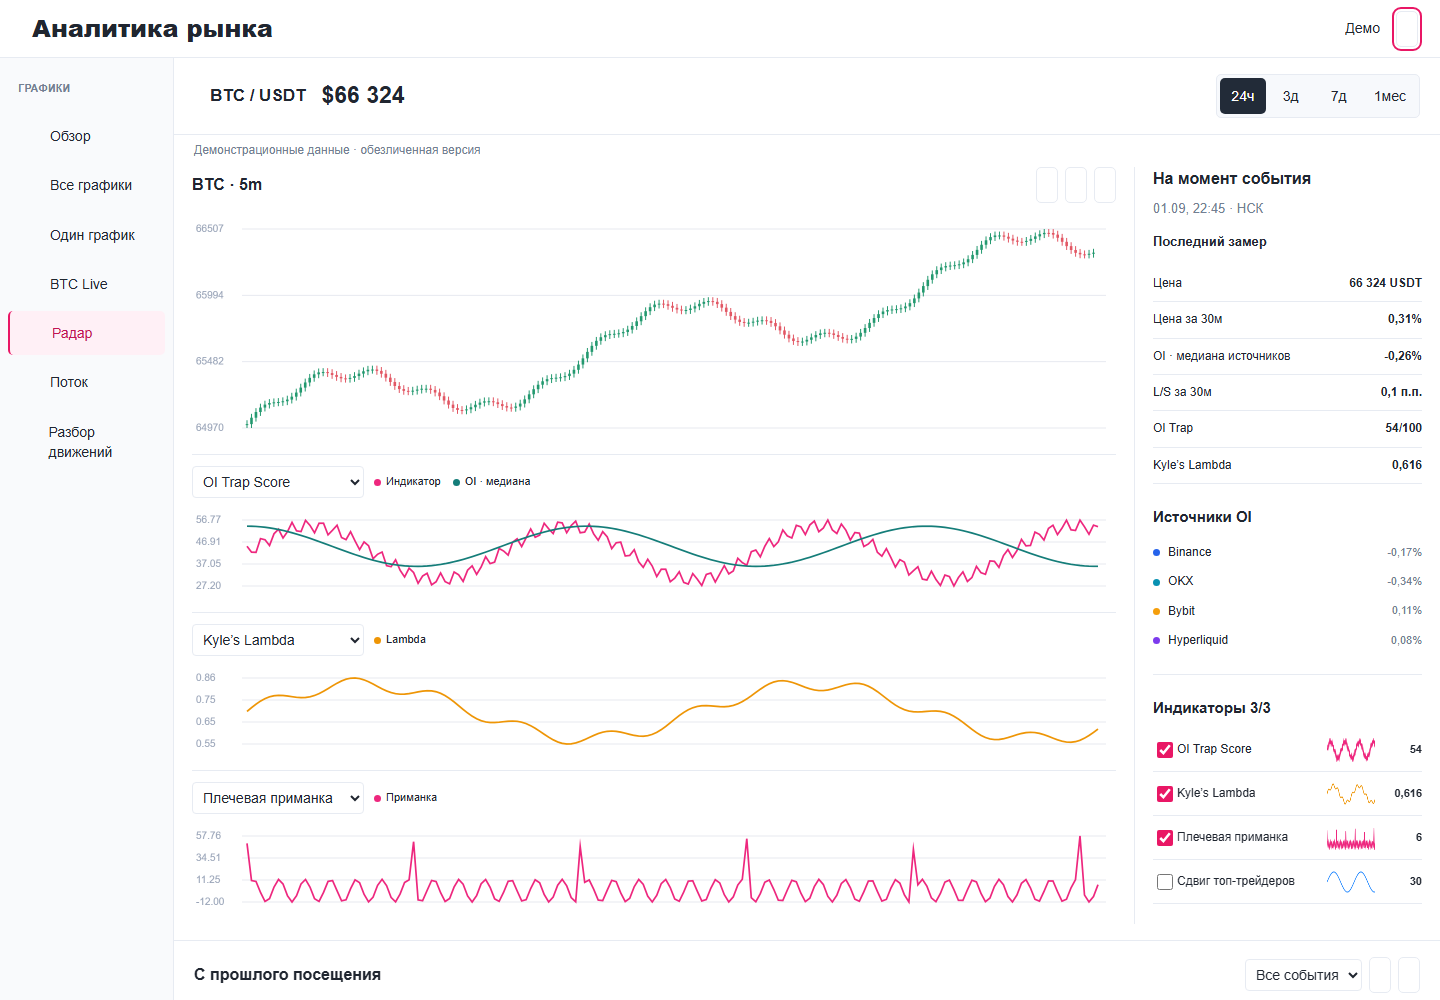Choose the 1мес time range
1440x1000 pixels.
[x=1390, y=96]
